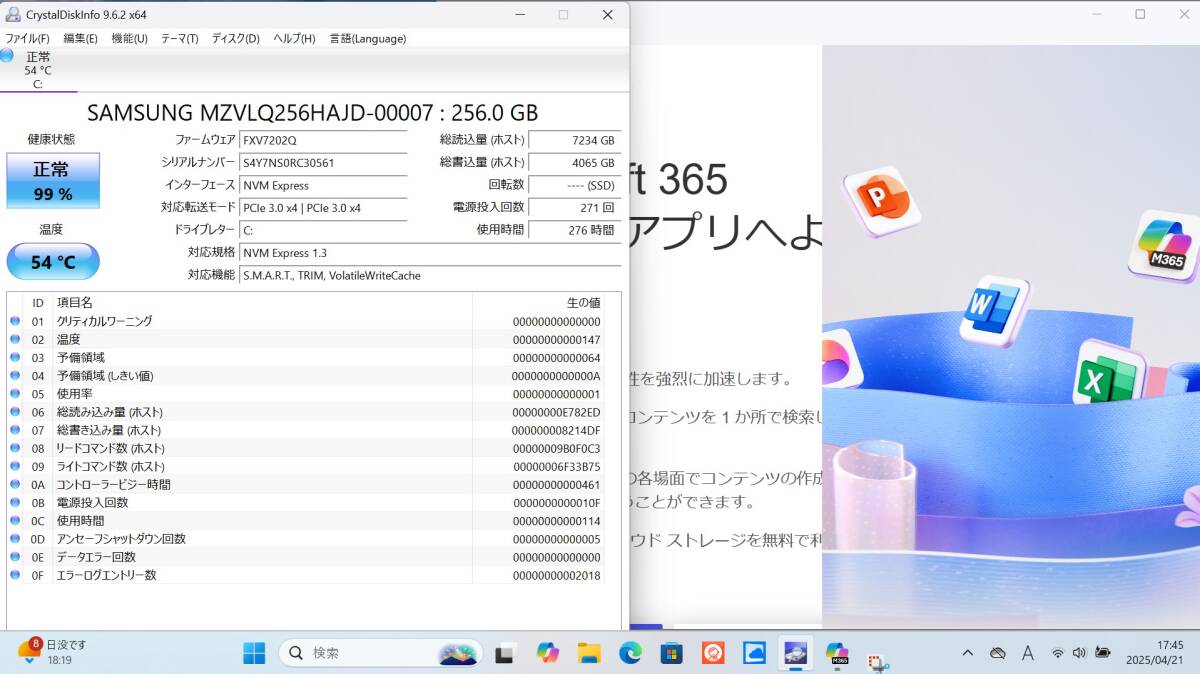Click the 対応機能 S.M.A.R.T., TRIM field

(x=430, y=275)
